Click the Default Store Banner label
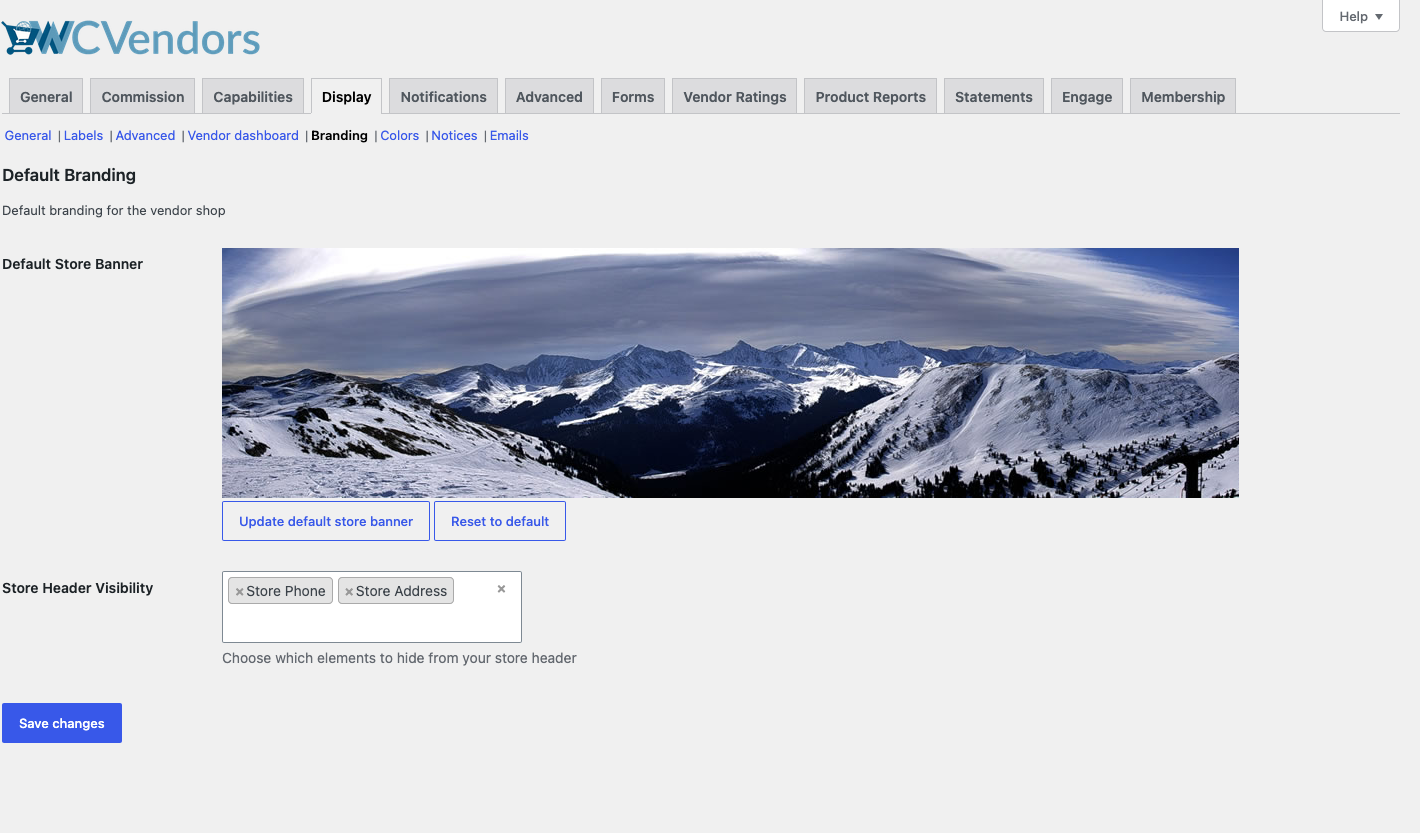The image size is (1420, 833). 73,264
